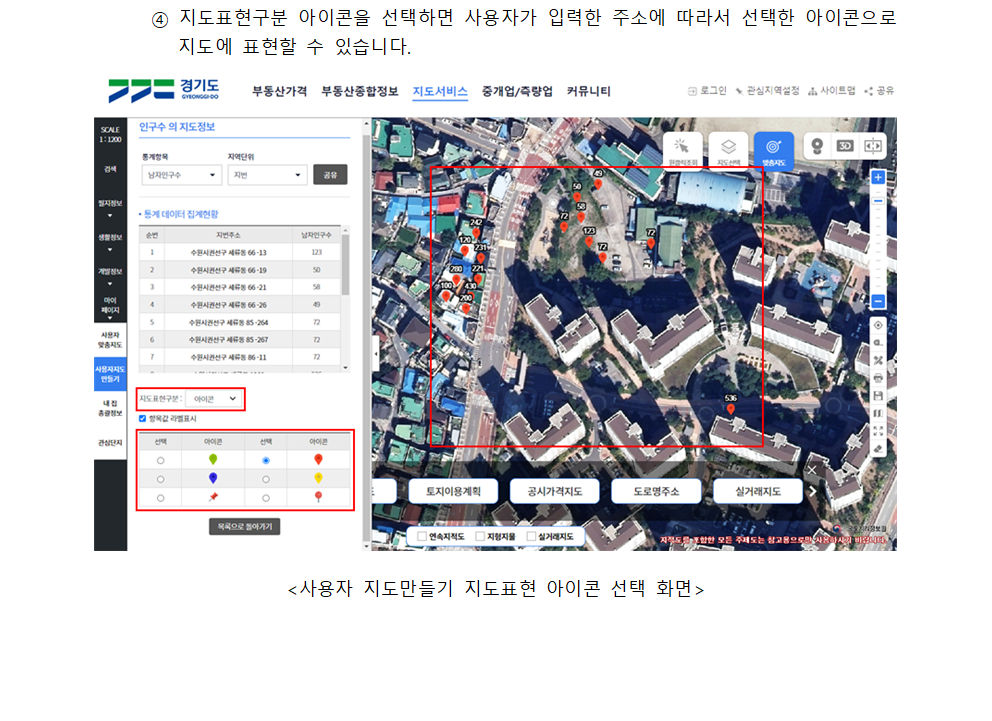Viewport: 992px width, 721px height.
Task: Enable the 연속지적도 checkbox
Action: (422, 536)
